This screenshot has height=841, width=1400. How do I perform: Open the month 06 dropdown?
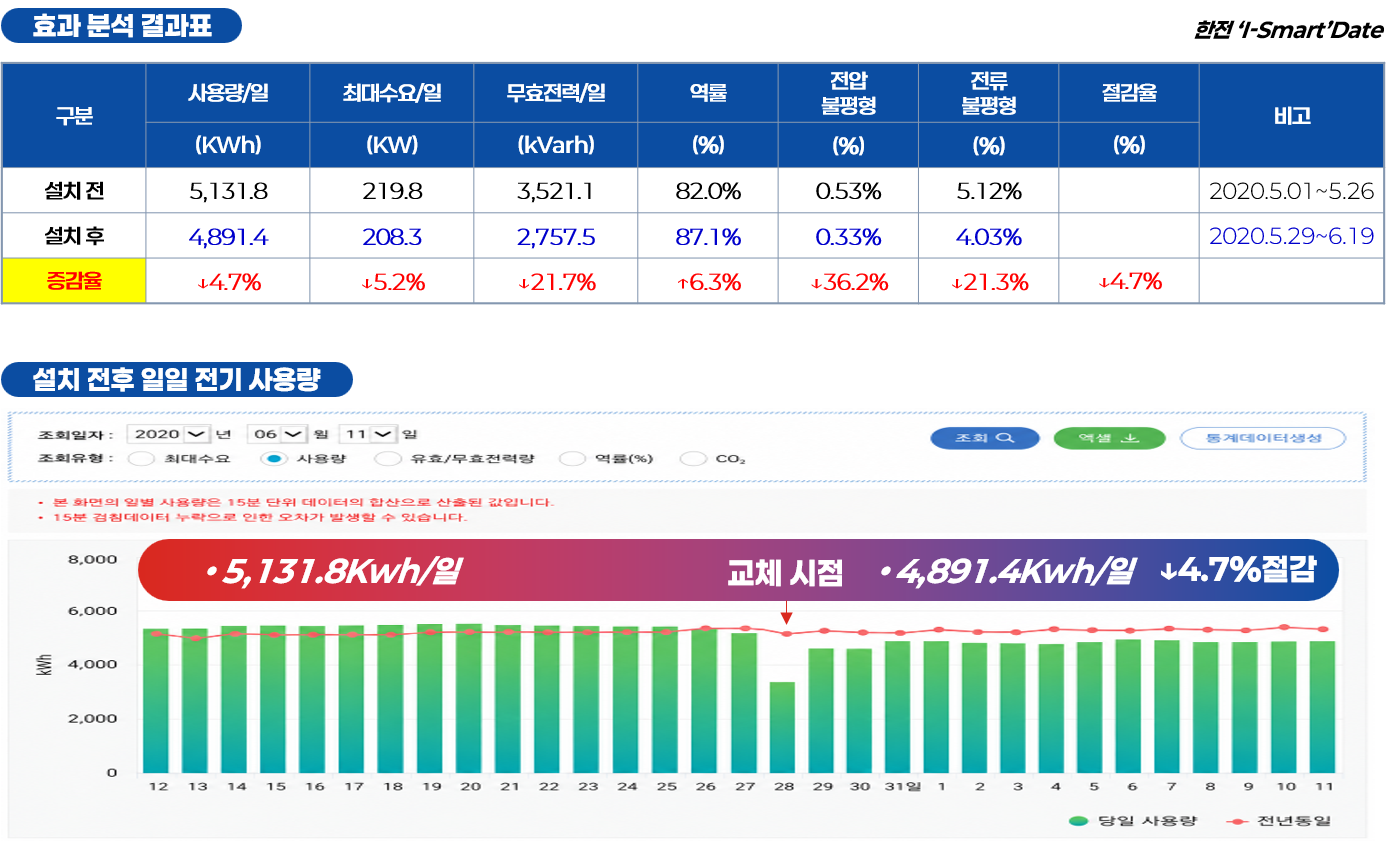(276, 434)
